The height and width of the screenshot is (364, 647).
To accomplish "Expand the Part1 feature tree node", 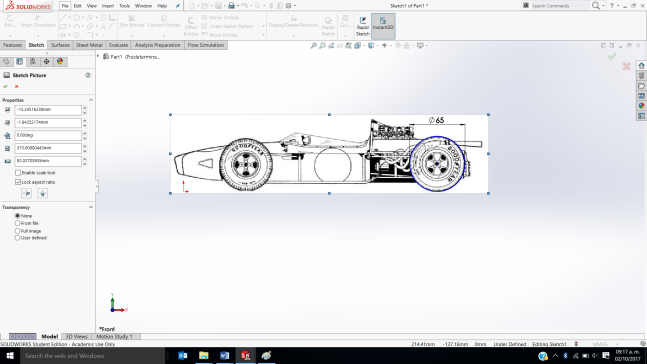I will point(98,56).
